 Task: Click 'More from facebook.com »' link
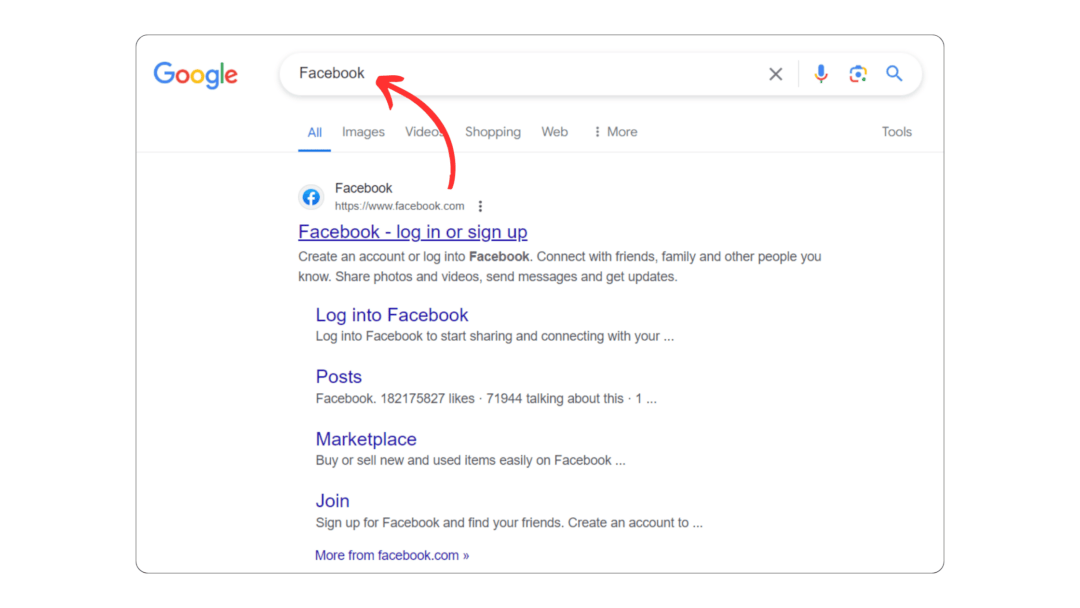(392, 555)
